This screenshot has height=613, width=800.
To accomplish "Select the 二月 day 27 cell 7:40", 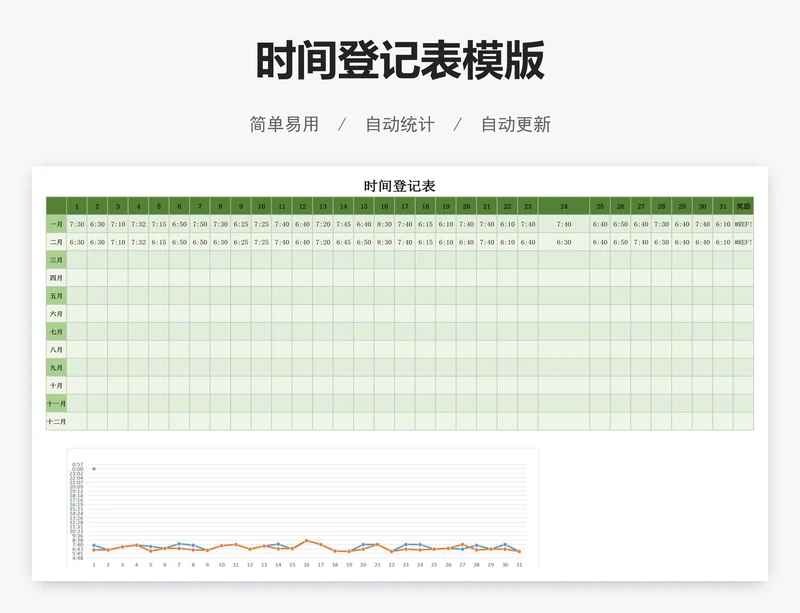I will (641, 242).
